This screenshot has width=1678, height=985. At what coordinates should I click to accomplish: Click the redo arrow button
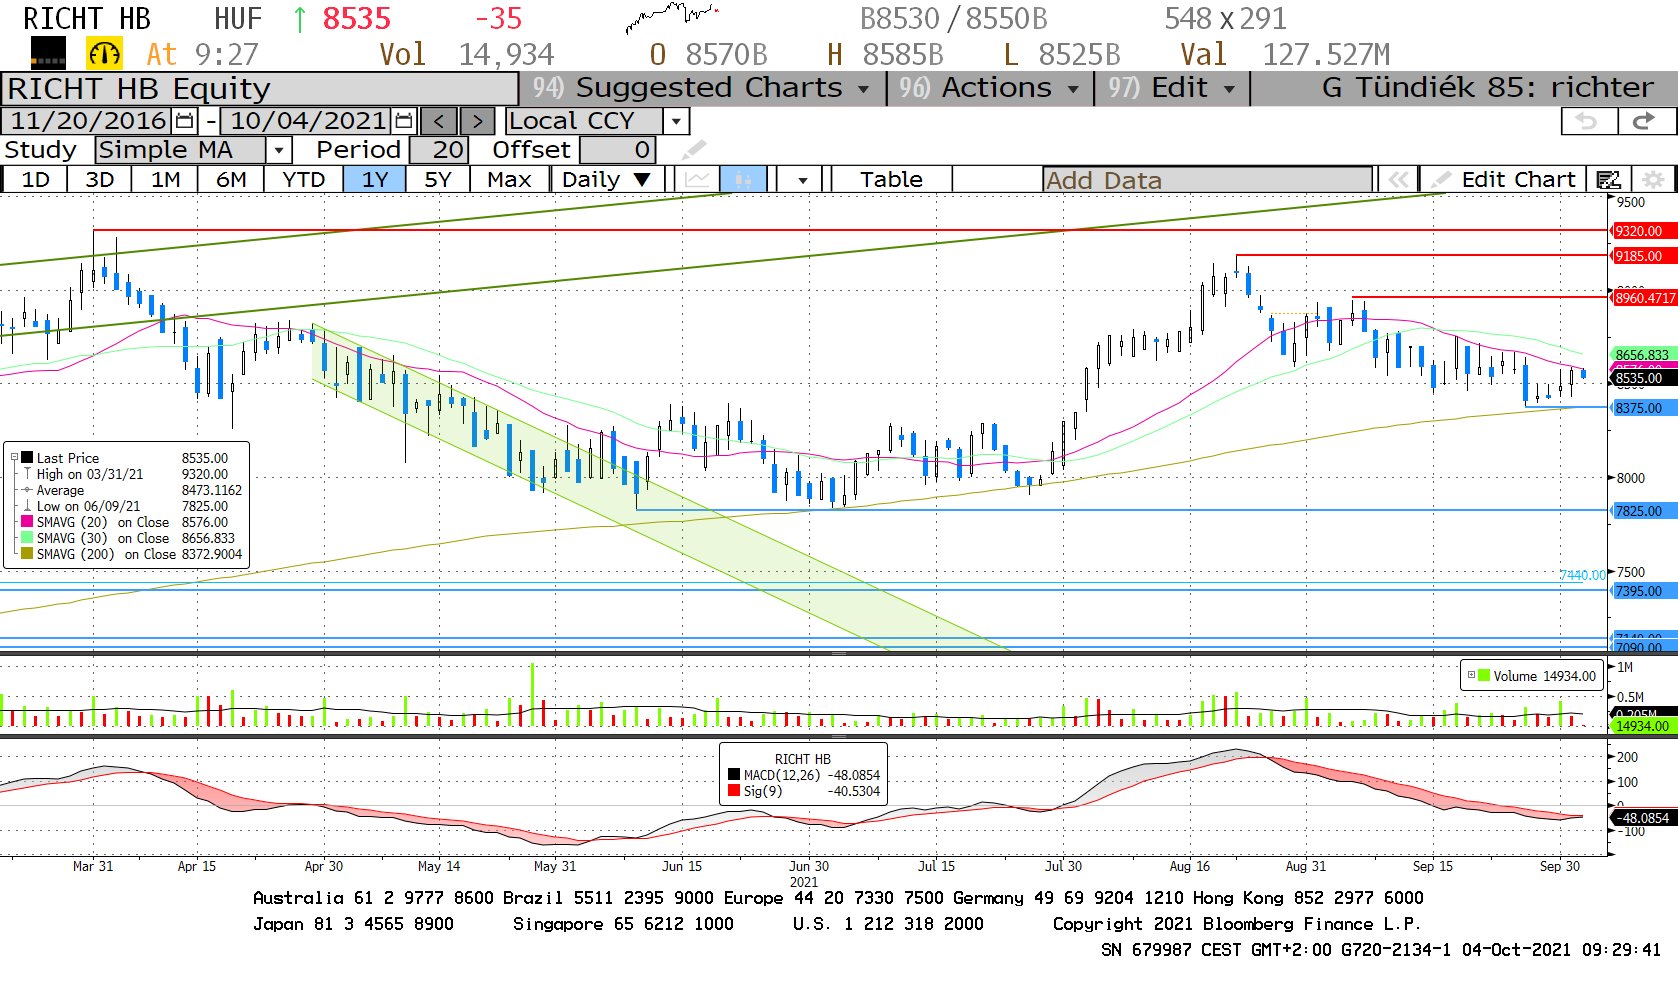tap(1643, 121)
